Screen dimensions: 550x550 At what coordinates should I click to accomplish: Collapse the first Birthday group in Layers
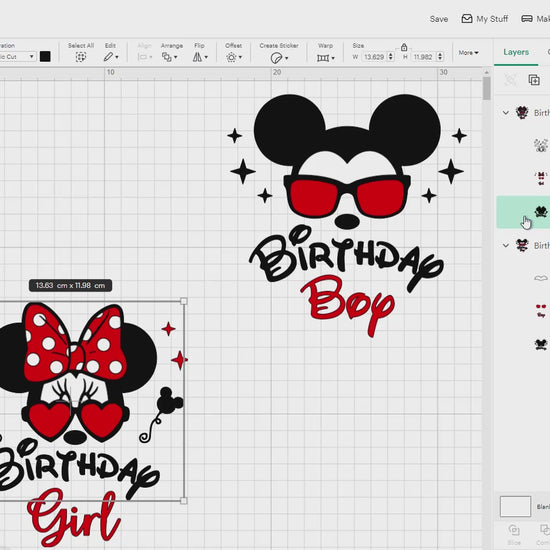click(x=505, y=113)
